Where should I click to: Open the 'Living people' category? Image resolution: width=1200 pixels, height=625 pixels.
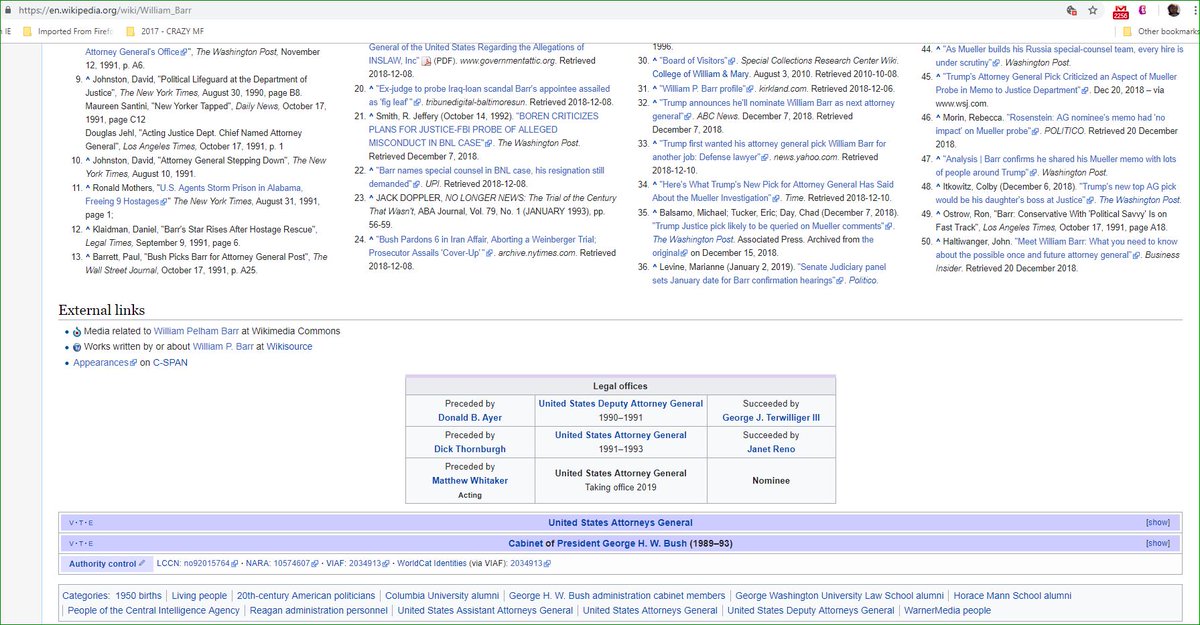199,595
